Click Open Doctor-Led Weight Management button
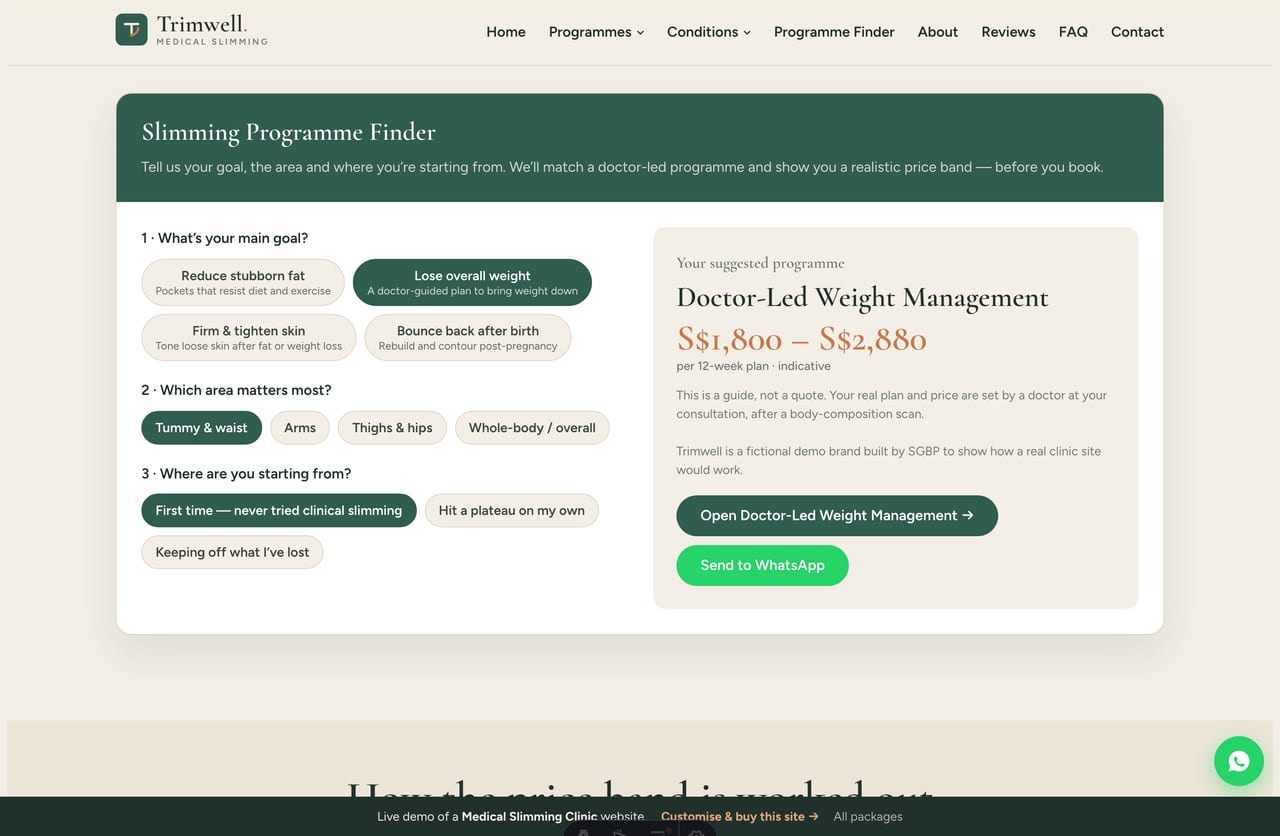1280x836 pixels. 837,516
